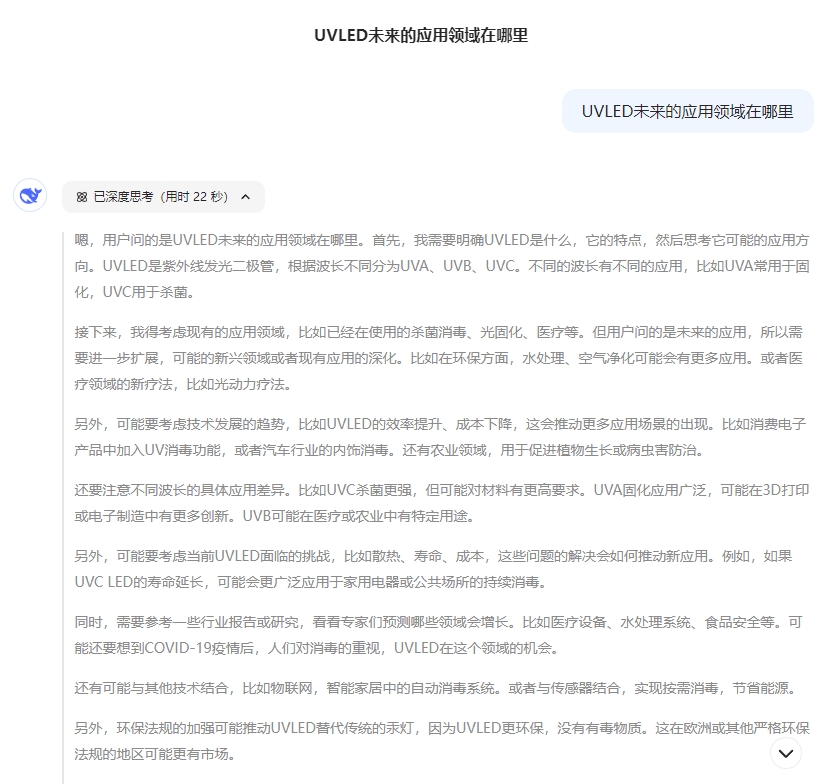Click the paragraph starting '嗯，用户问的是UVLED'
816x784 pixels.
click(x=442, y=266)
